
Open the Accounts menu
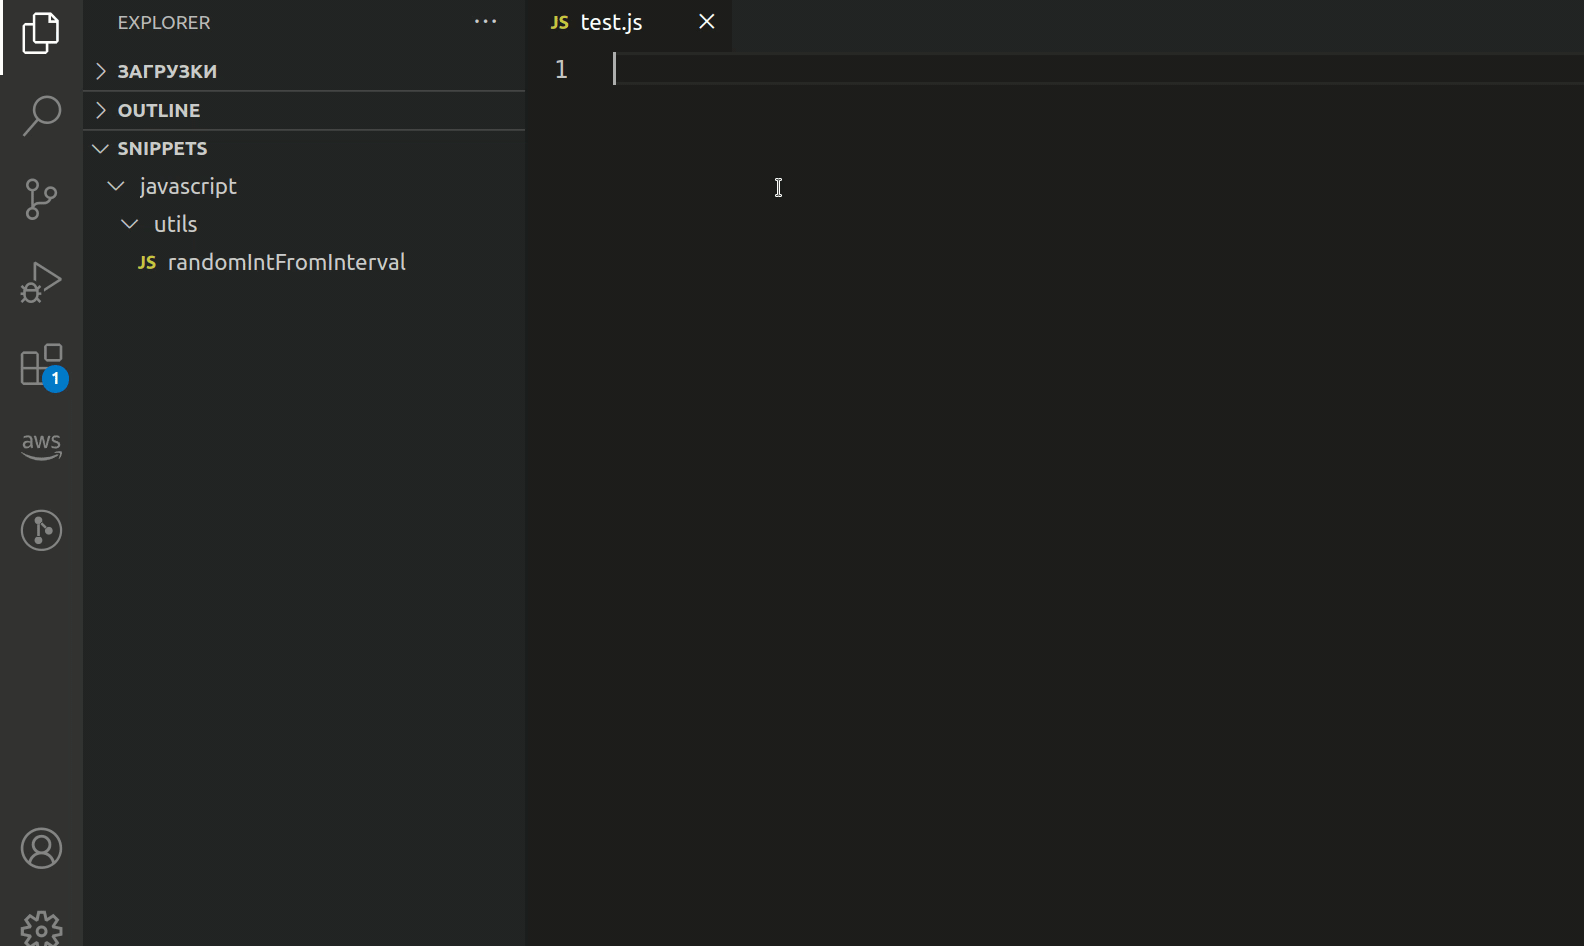[x=41, y=848]
